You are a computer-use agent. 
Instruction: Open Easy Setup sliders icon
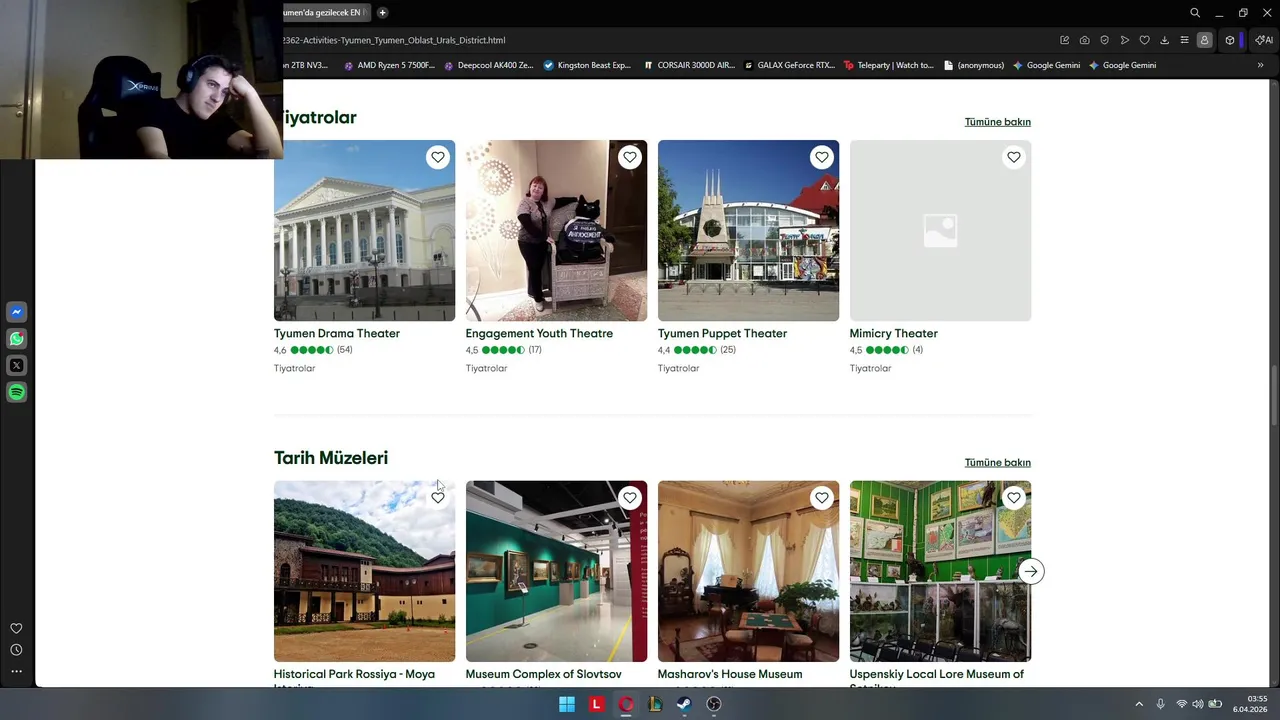1185,40
